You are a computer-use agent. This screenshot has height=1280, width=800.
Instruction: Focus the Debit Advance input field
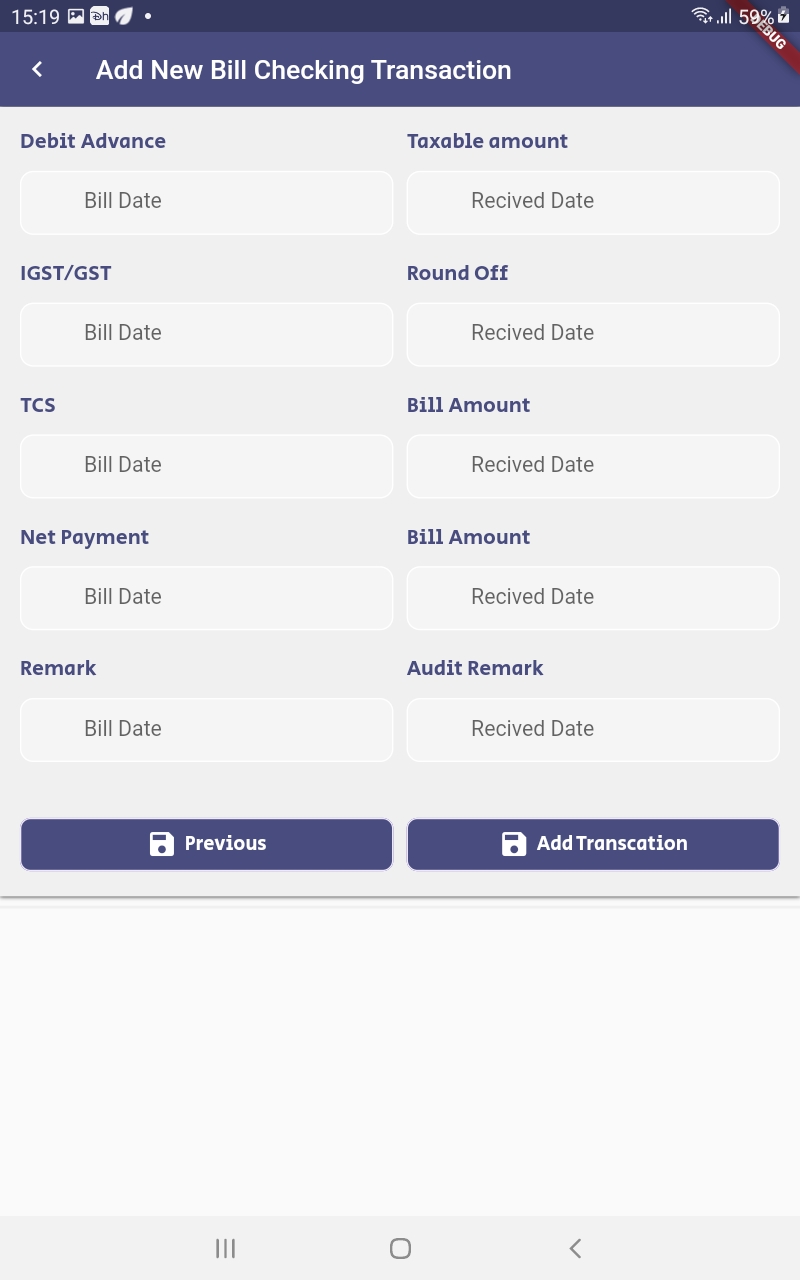207,202
